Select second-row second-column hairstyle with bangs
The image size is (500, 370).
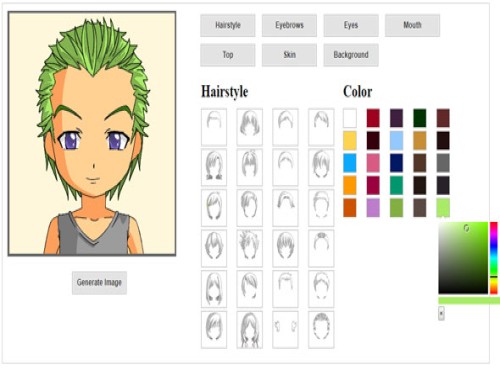point(250,167)
